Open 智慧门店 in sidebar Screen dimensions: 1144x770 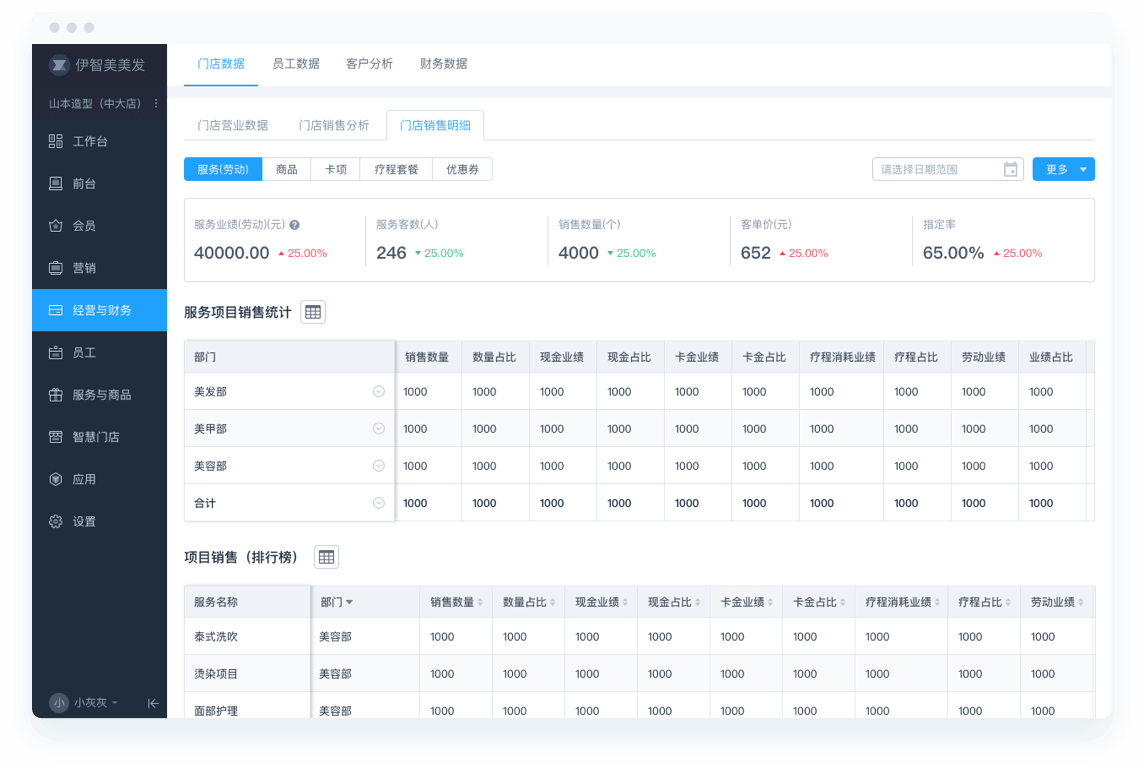(99, 436)
